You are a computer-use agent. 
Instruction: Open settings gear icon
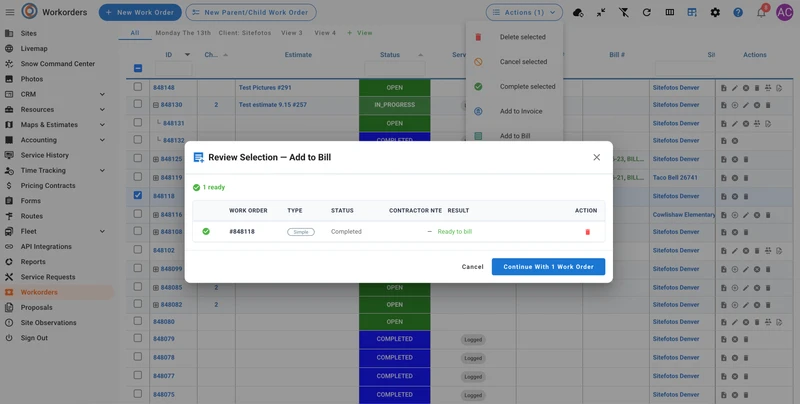[x=715, y=12]
